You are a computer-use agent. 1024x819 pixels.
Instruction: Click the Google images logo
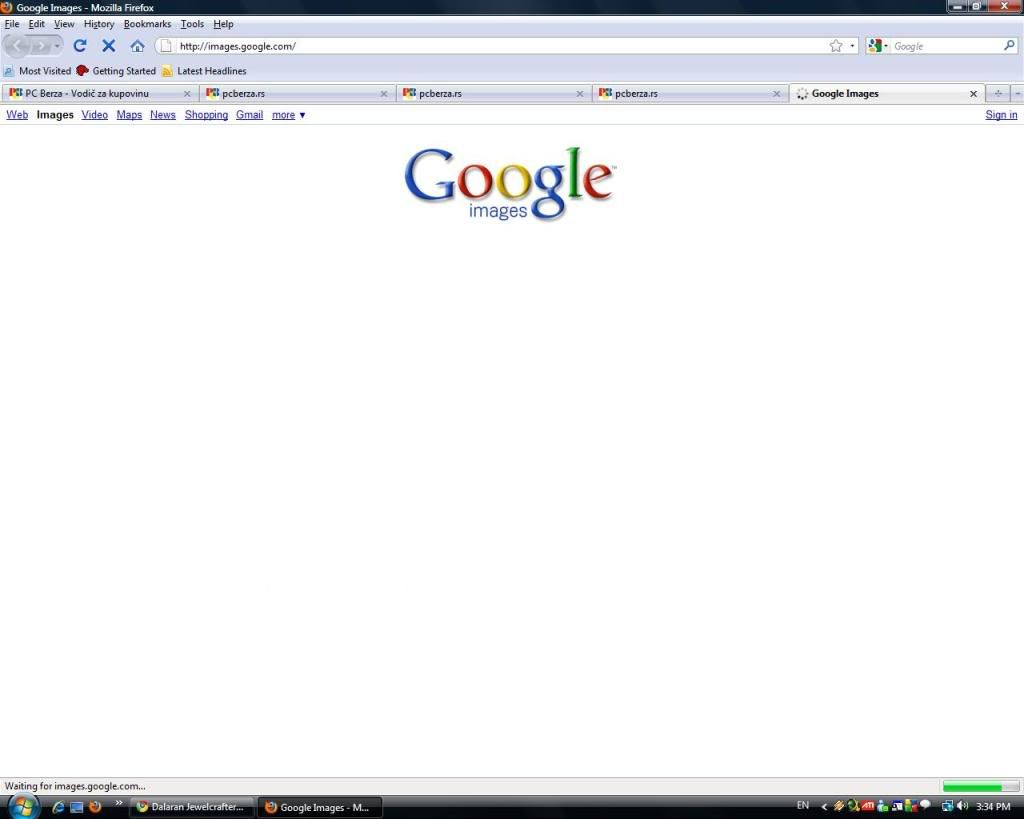509,184
